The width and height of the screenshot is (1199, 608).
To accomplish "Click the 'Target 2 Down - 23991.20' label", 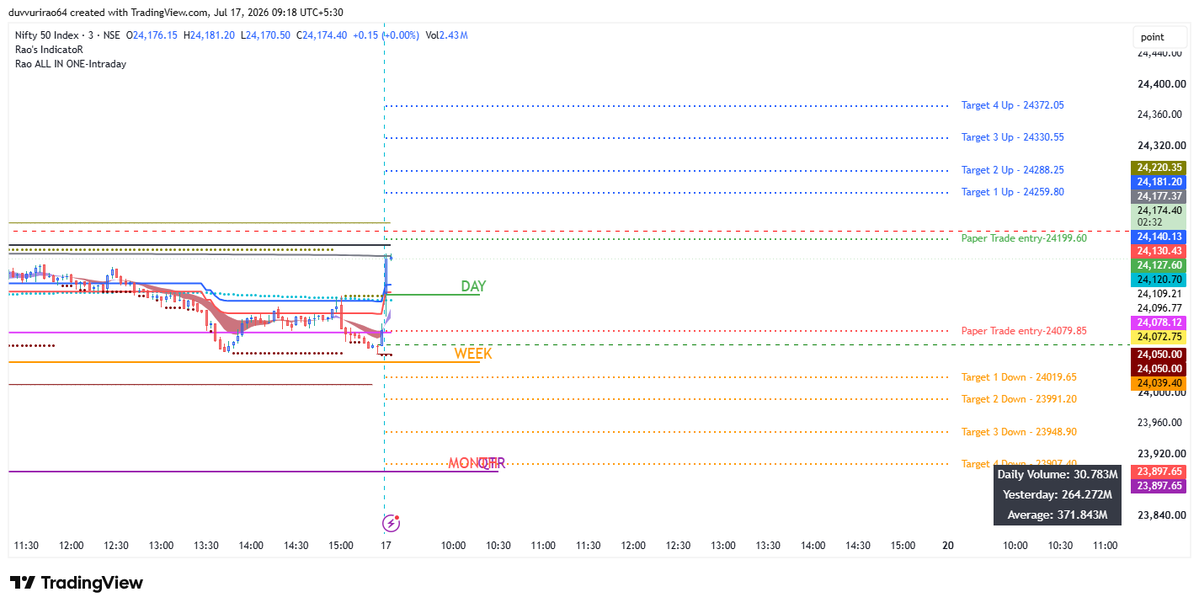I will (1019, 399).
